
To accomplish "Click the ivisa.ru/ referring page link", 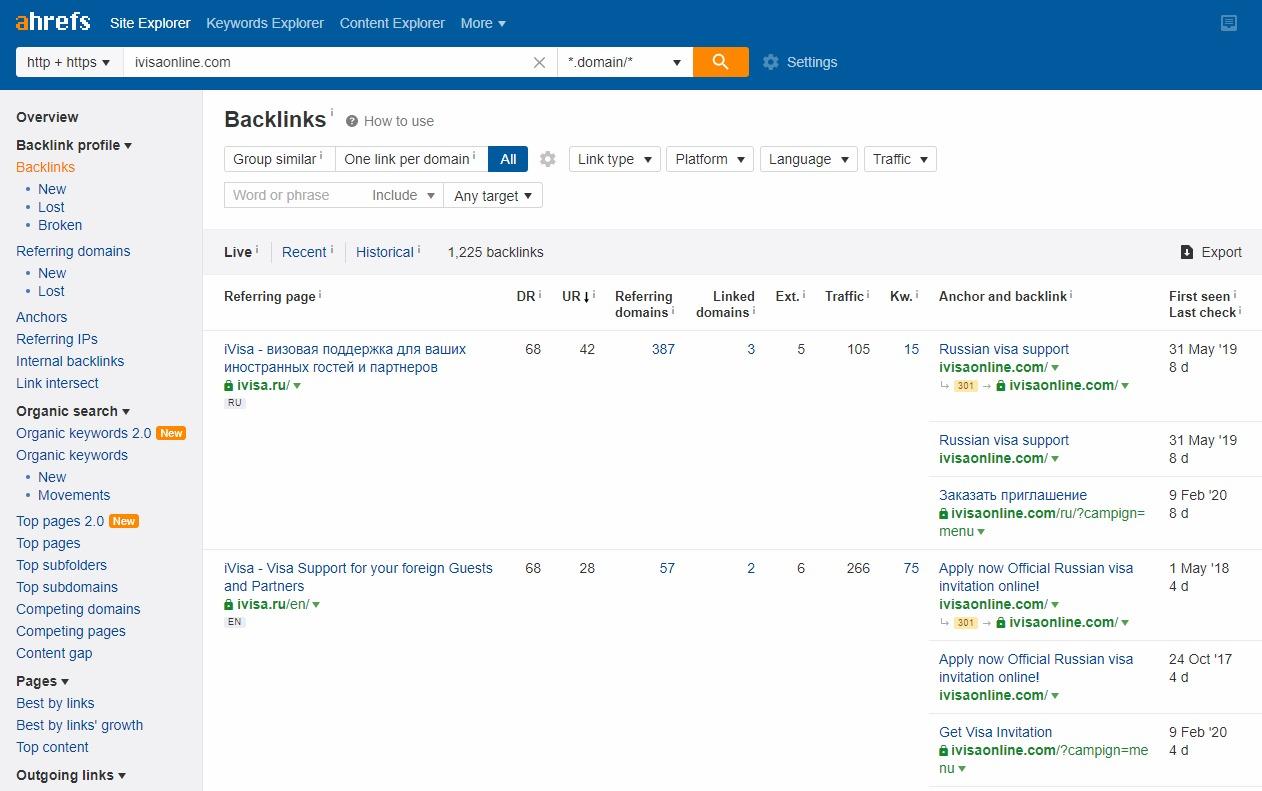I will 263,385.
